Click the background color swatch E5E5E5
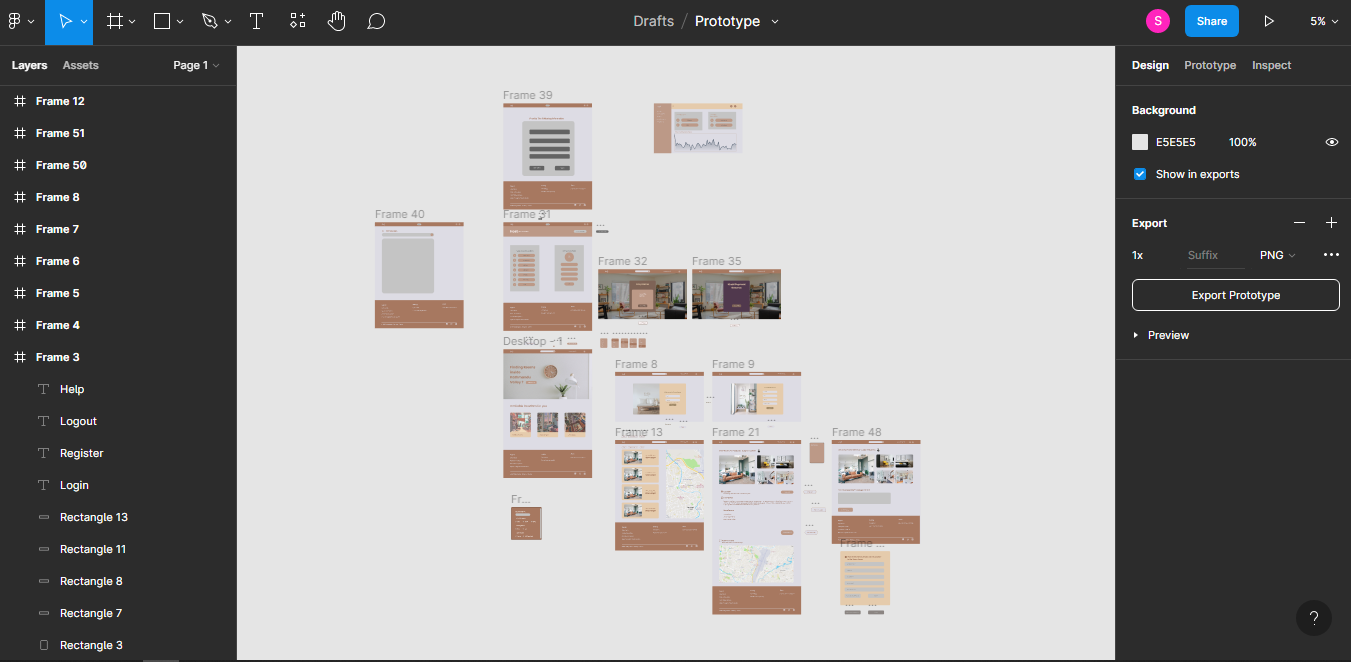This screenshot has height=662, width=1351. pos(1140,142)
